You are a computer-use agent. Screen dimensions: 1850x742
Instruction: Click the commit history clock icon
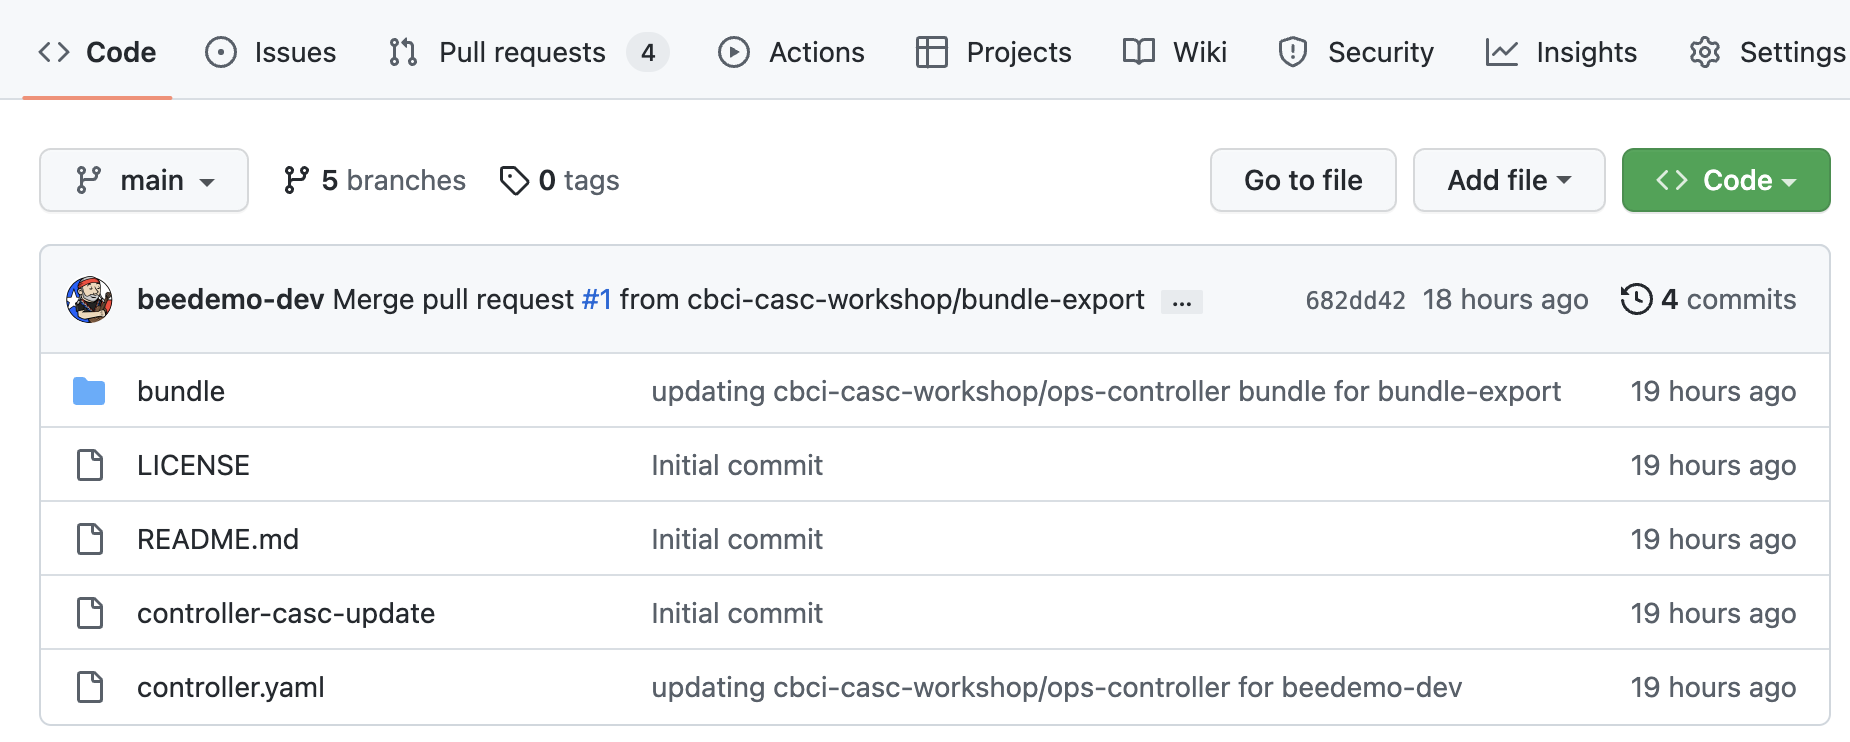click(1636, 299)
